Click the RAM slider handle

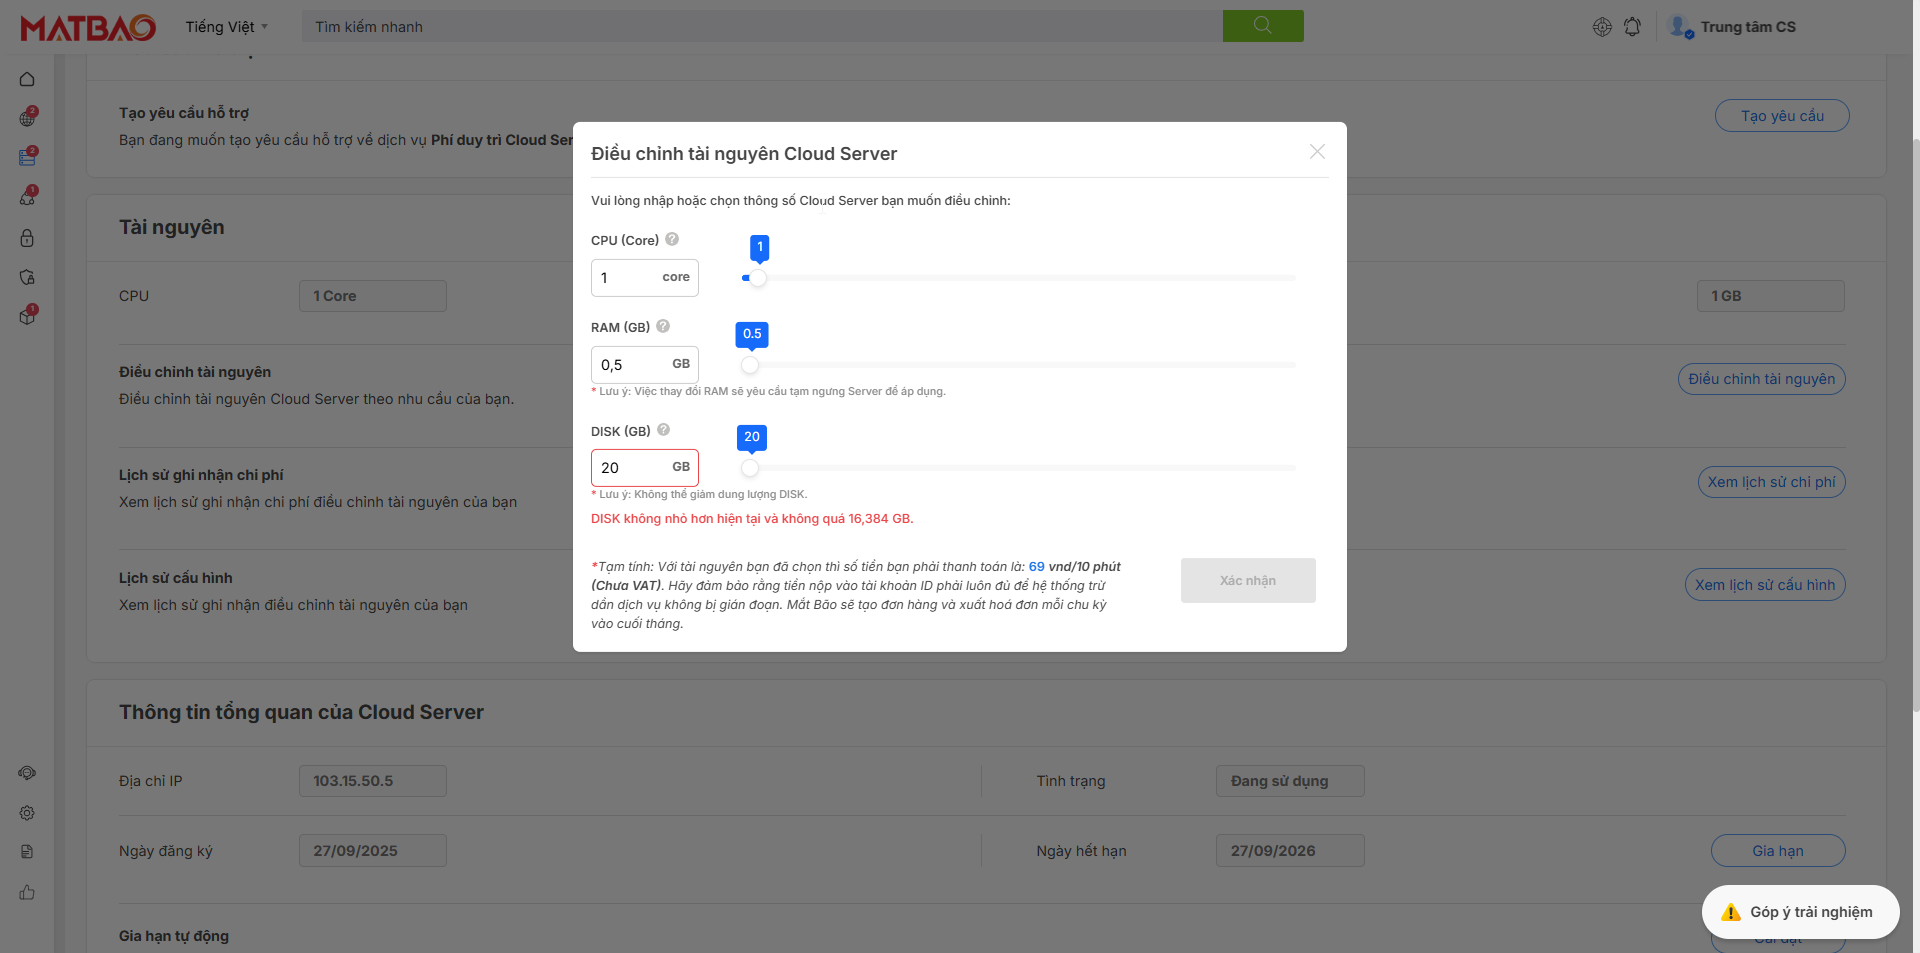click(750, 365)
